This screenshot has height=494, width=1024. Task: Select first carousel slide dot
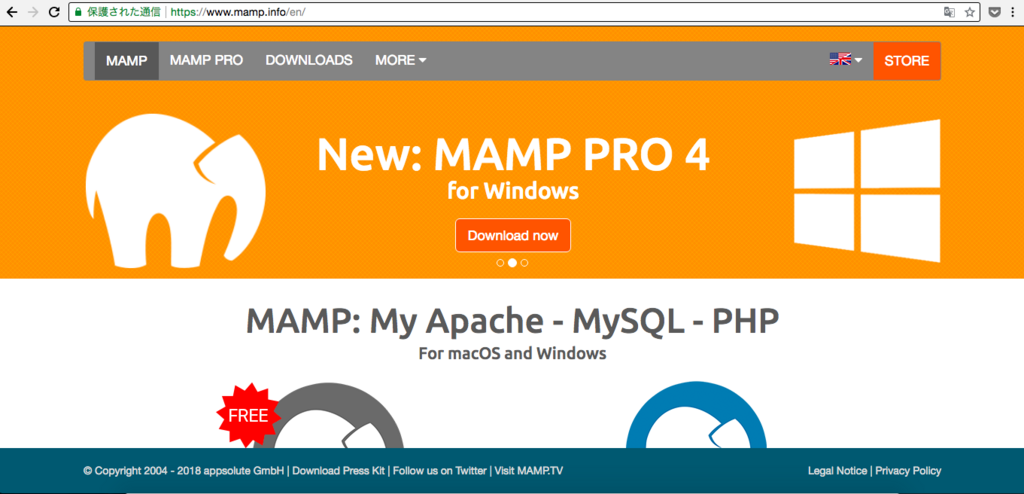tap(500, 263)
